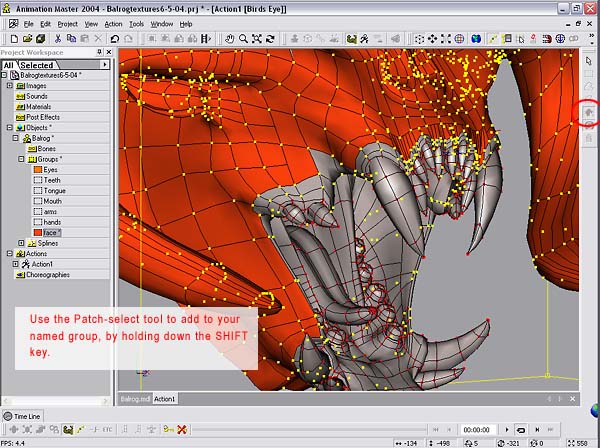Click the Undo arrow icon
The width and height of the screenshot is (600, 448).
tap(114, 38)
